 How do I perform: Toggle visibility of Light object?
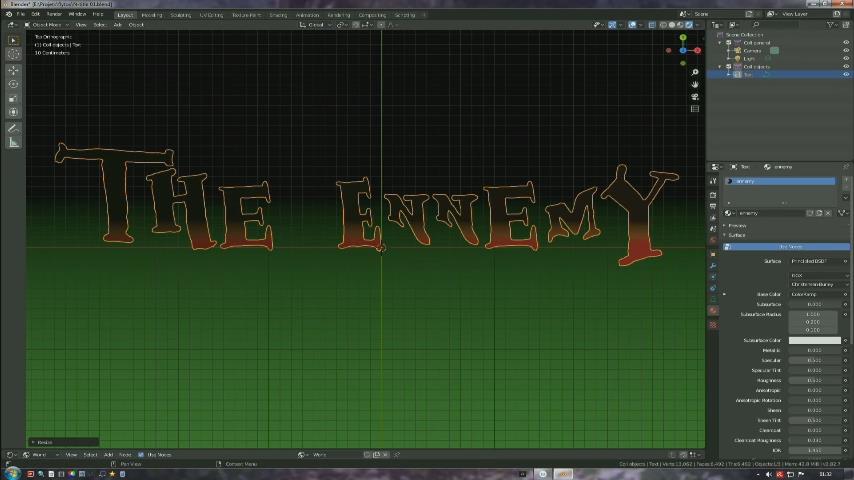point(846,59)
